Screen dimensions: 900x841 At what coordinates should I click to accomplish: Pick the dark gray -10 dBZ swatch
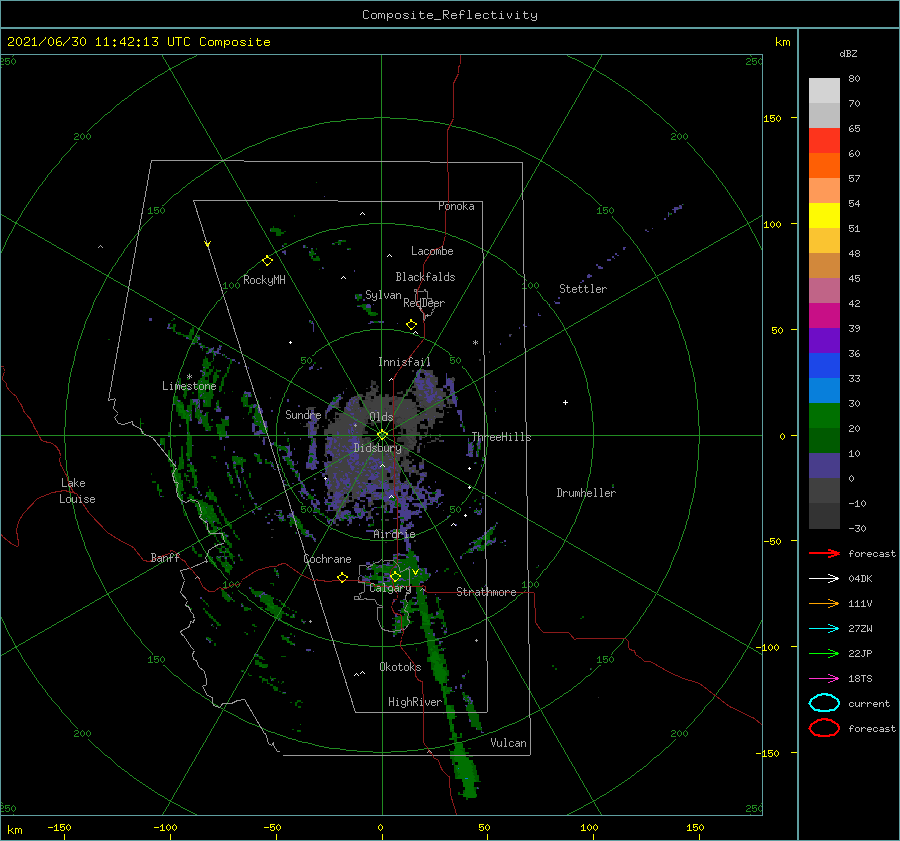[x=824, y=516]
